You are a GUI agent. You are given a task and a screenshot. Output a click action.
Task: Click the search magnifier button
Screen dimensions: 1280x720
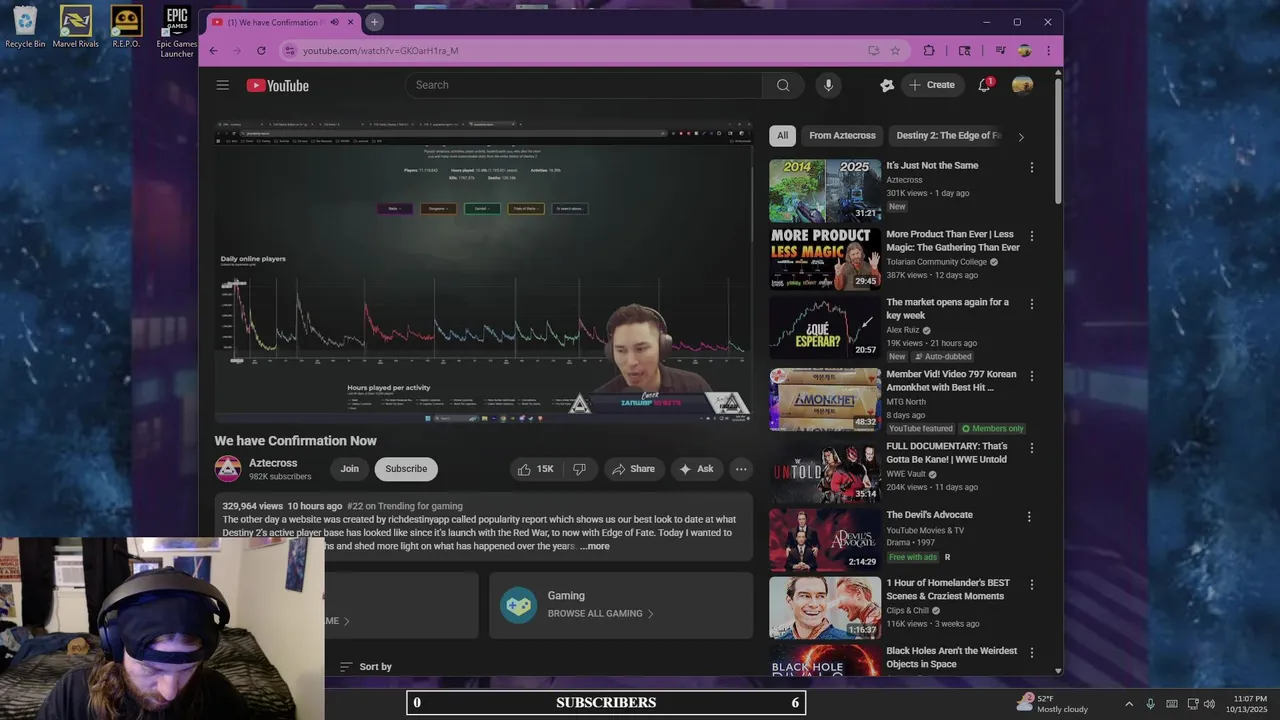pyautogui.click(x=783, y=85)
